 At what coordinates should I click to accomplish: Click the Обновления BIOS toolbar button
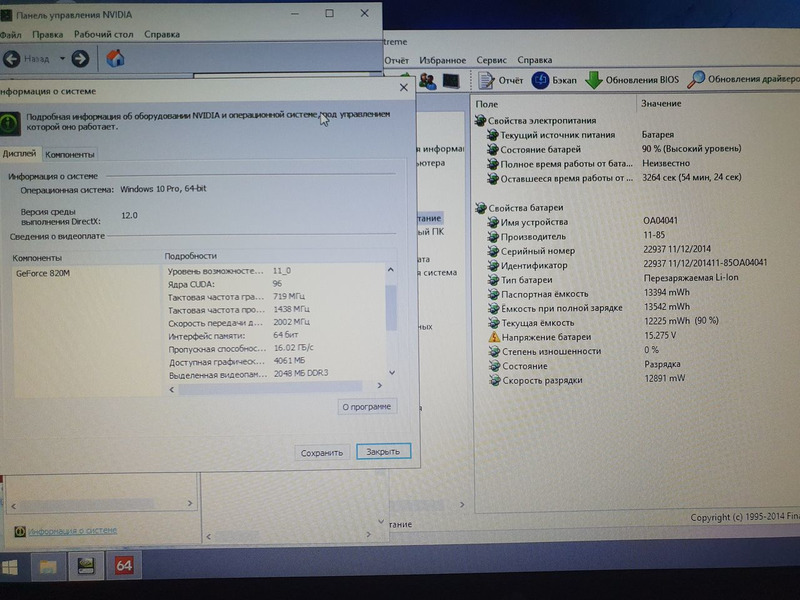[x=632, y=80]
